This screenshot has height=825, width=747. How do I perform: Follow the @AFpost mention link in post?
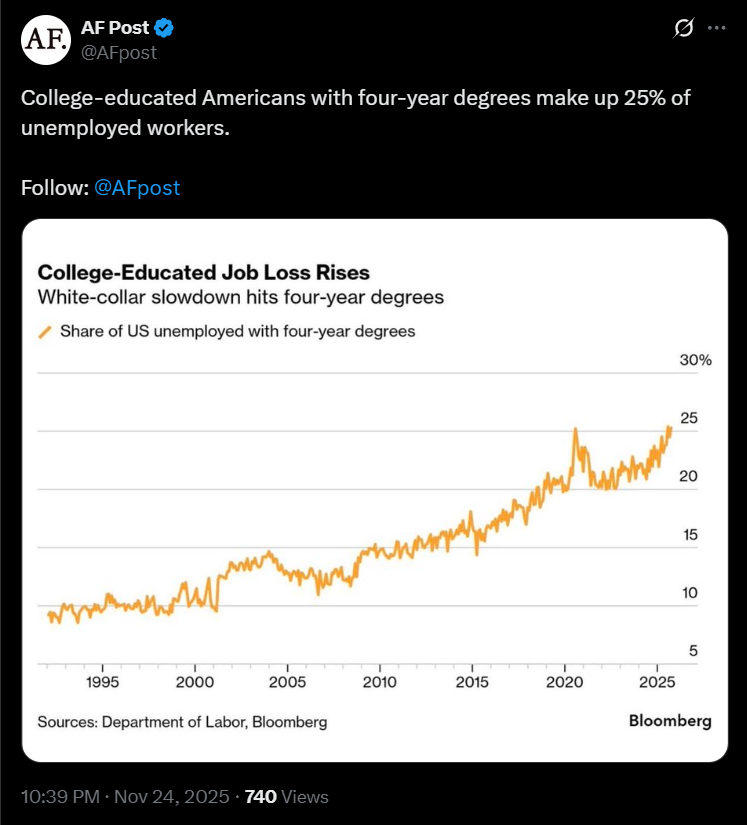pyautogui.click(x=137, y=188)
